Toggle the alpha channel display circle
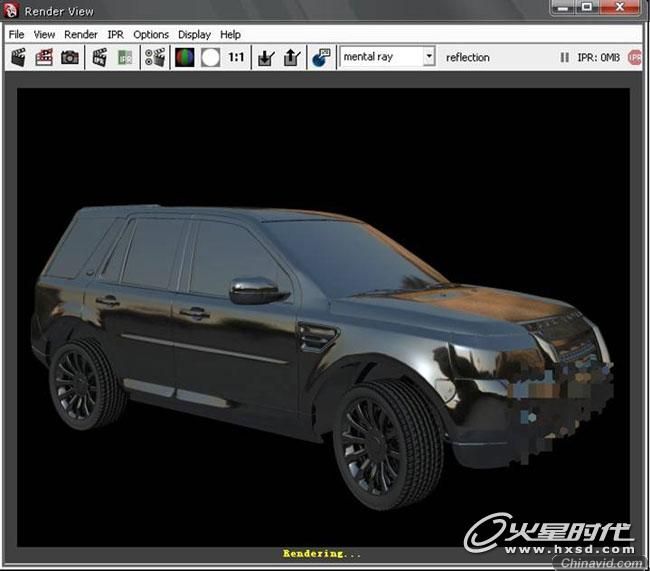 point(210,58)
